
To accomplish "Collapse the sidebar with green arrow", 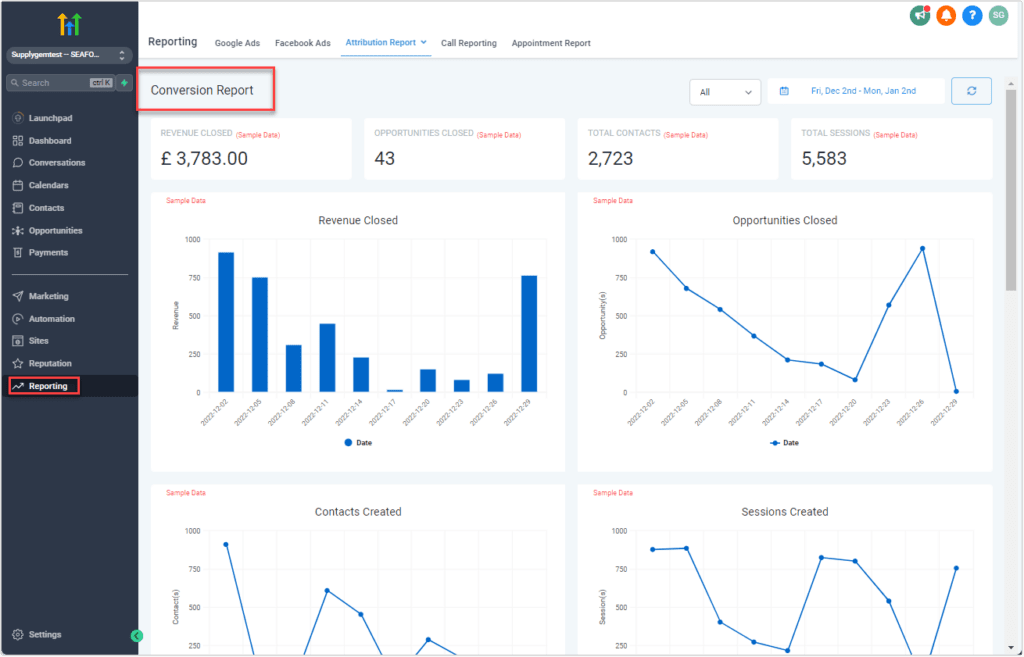I will click(137, 635).
